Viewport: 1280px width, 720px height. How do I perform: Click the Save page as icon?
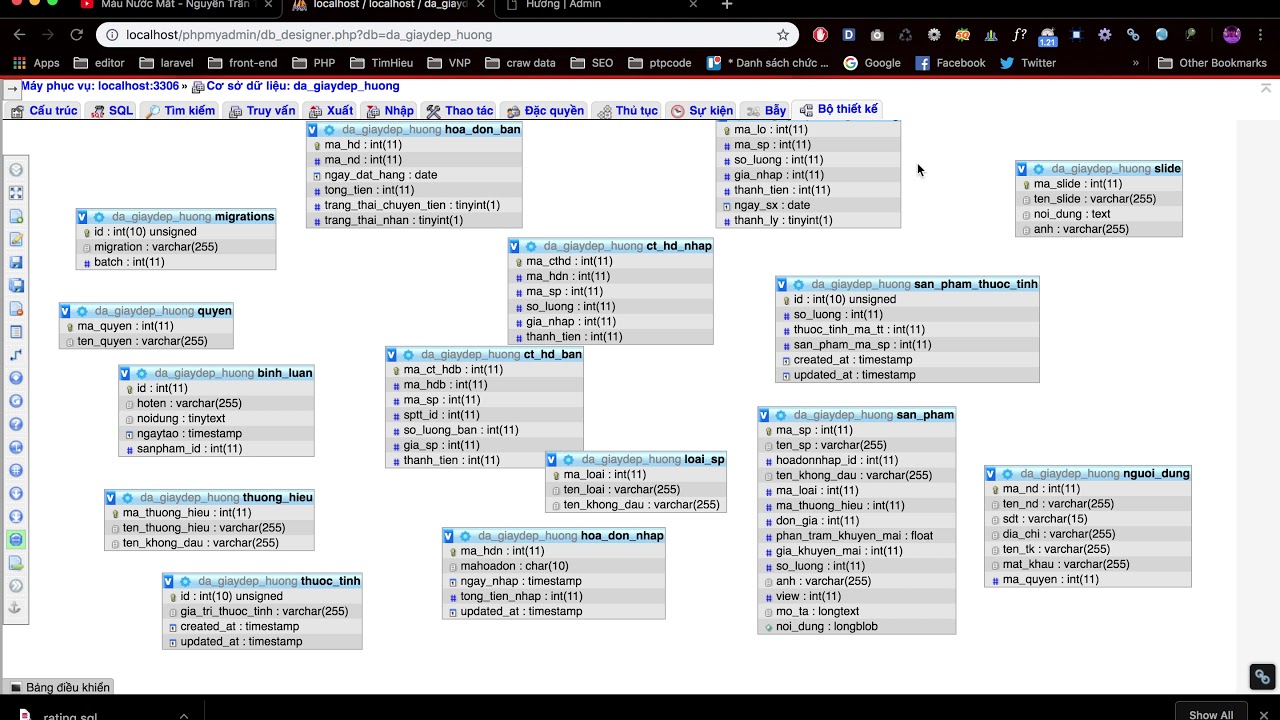click(16, 285)
